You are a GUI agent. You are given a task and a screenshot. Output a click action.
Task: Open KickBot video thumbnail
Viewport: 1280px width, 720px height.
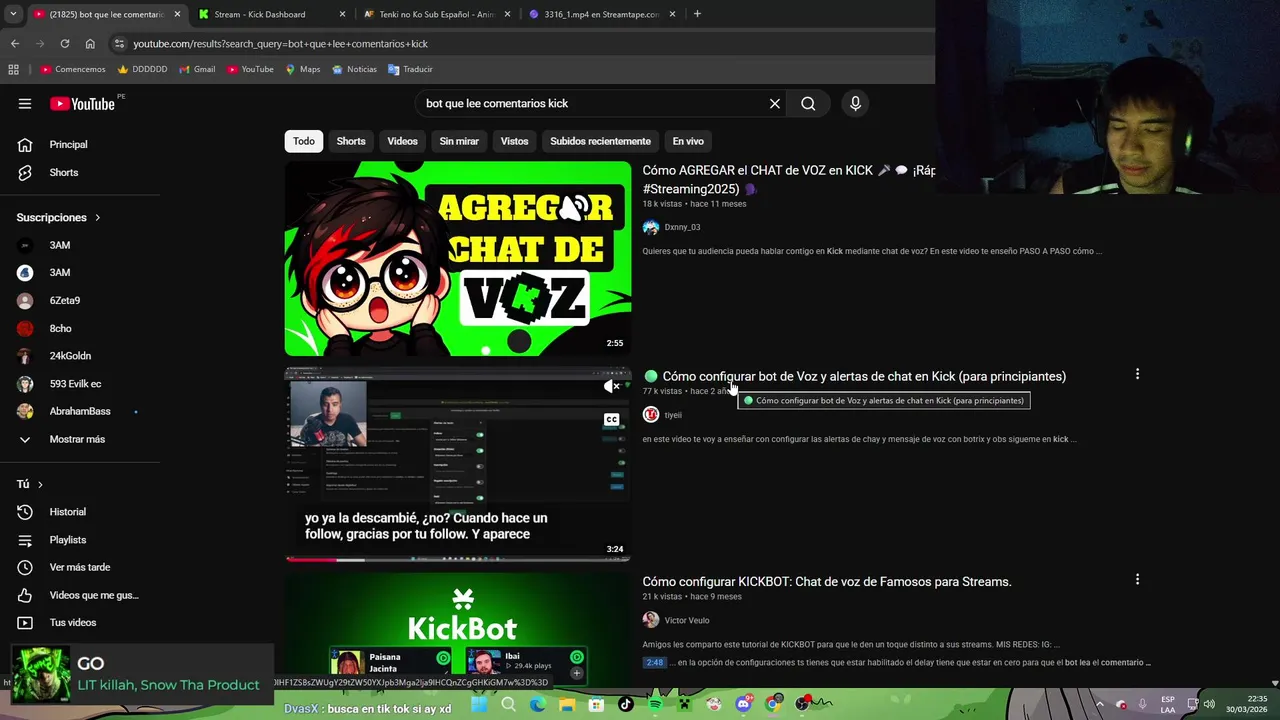(458, 628)
